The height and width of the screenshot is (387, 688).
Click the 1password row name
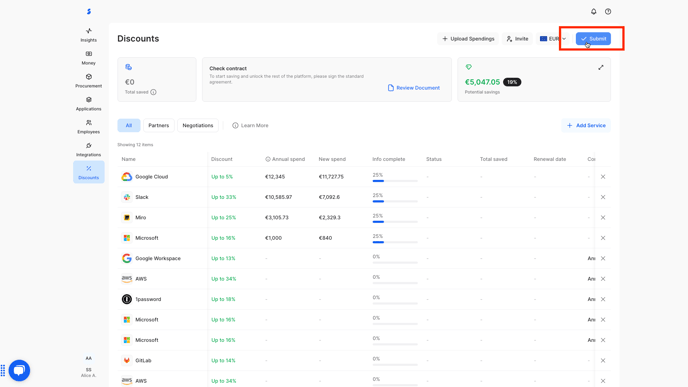[x=148, y=299]
